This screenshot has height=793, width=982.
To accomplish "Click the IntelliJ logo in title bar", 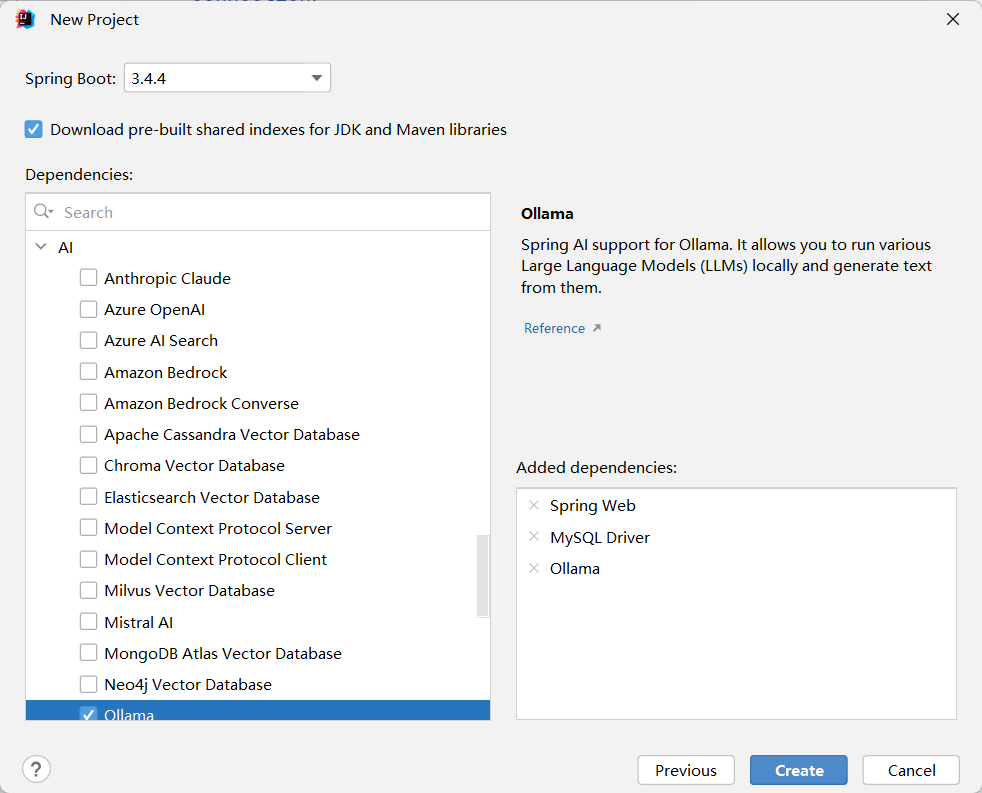I will click(x=26, y=19).
